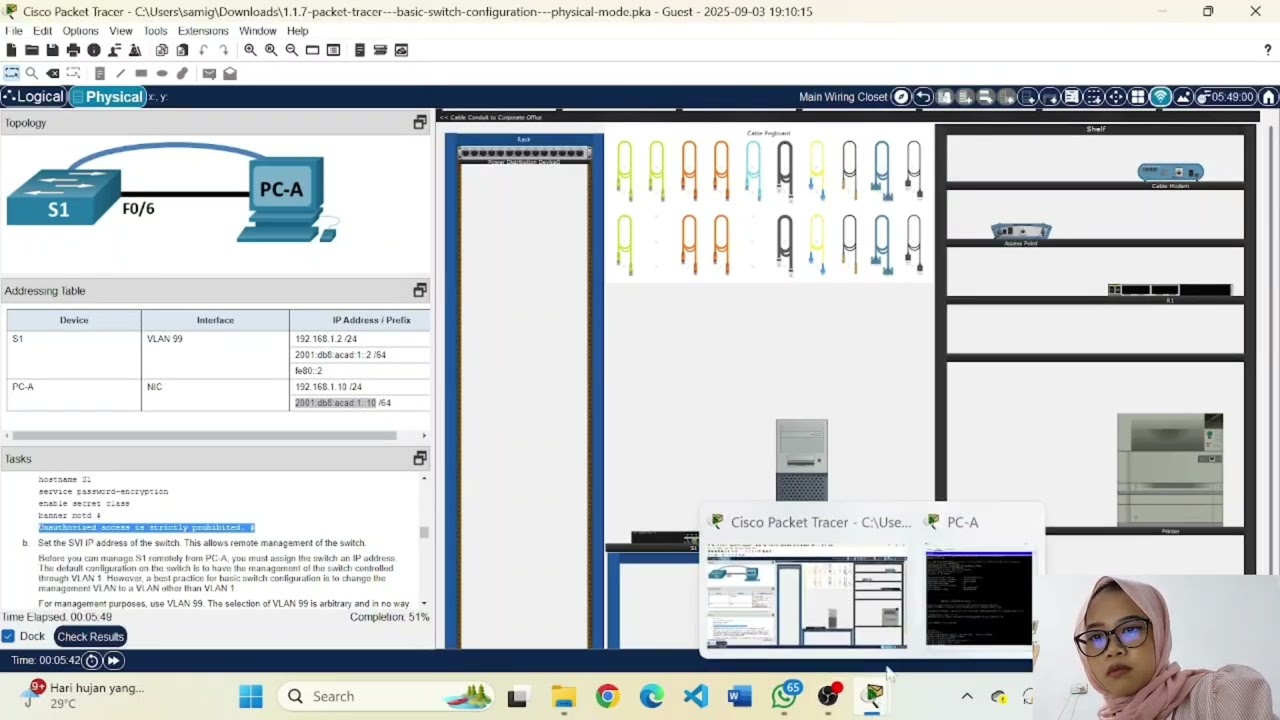
Task: Click the Set Background image icon
Action: (1183, 97)
